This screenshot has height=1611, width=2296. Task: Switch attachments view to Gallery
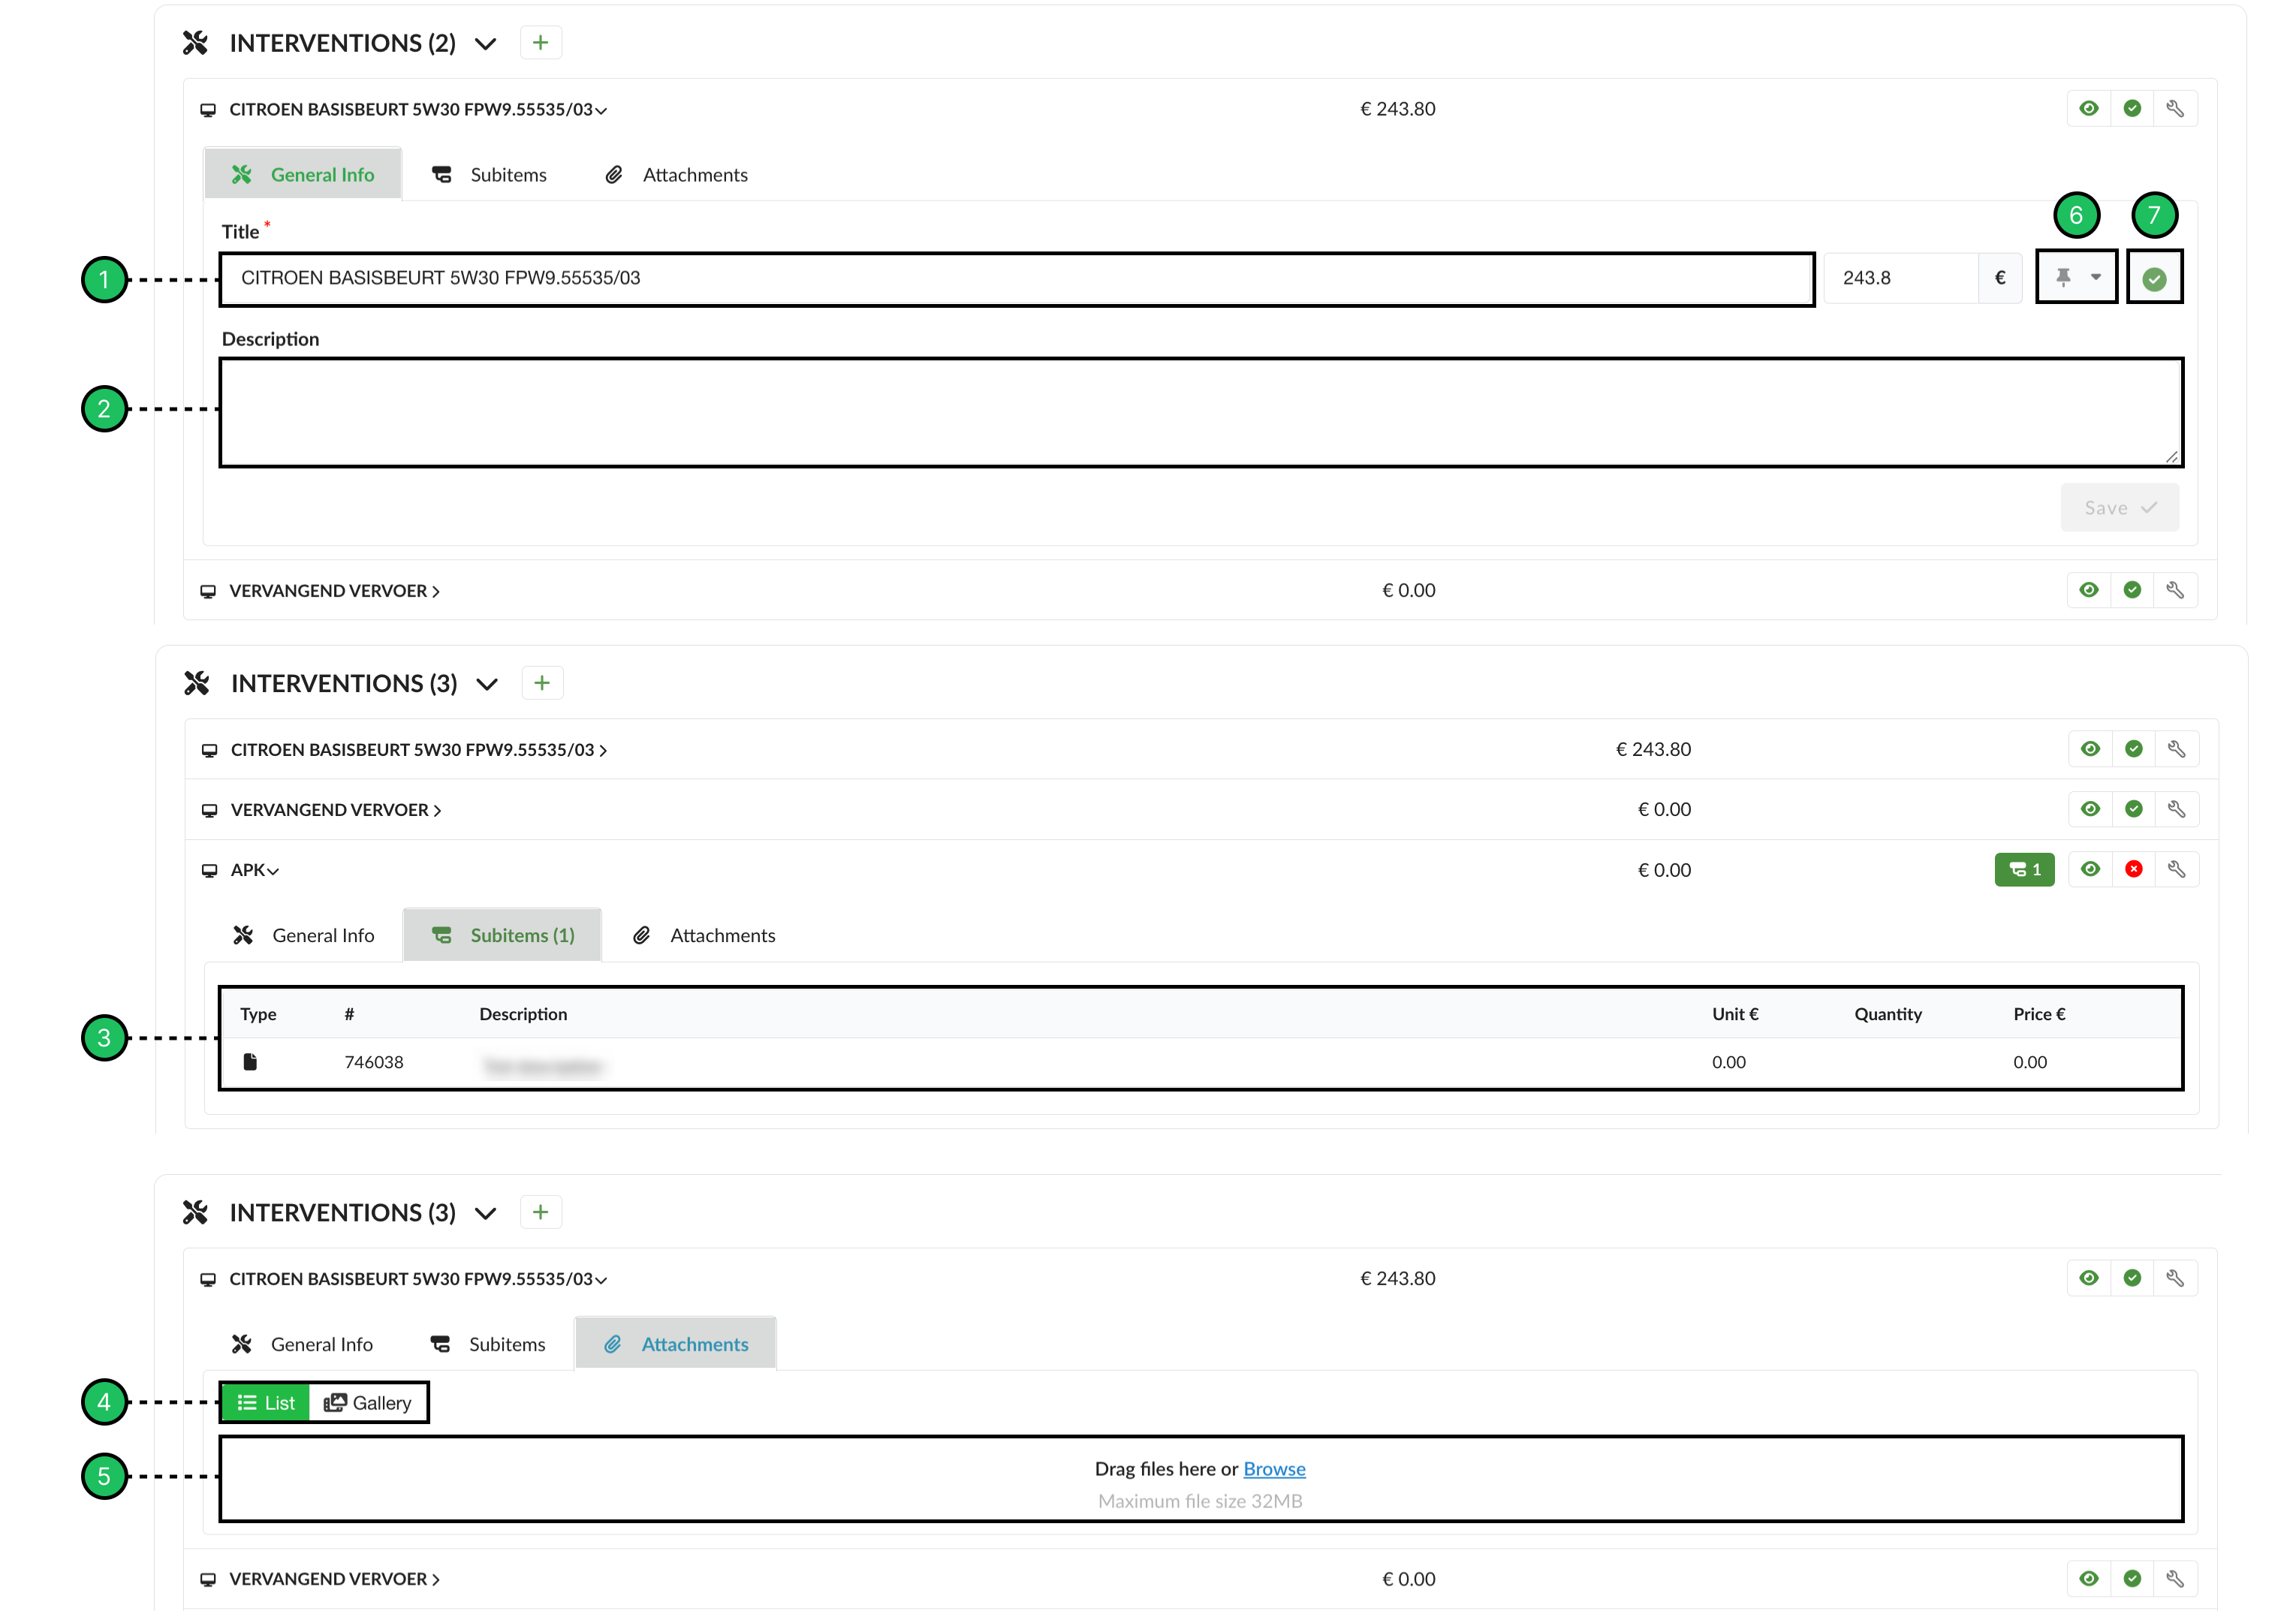[368, 1403]
